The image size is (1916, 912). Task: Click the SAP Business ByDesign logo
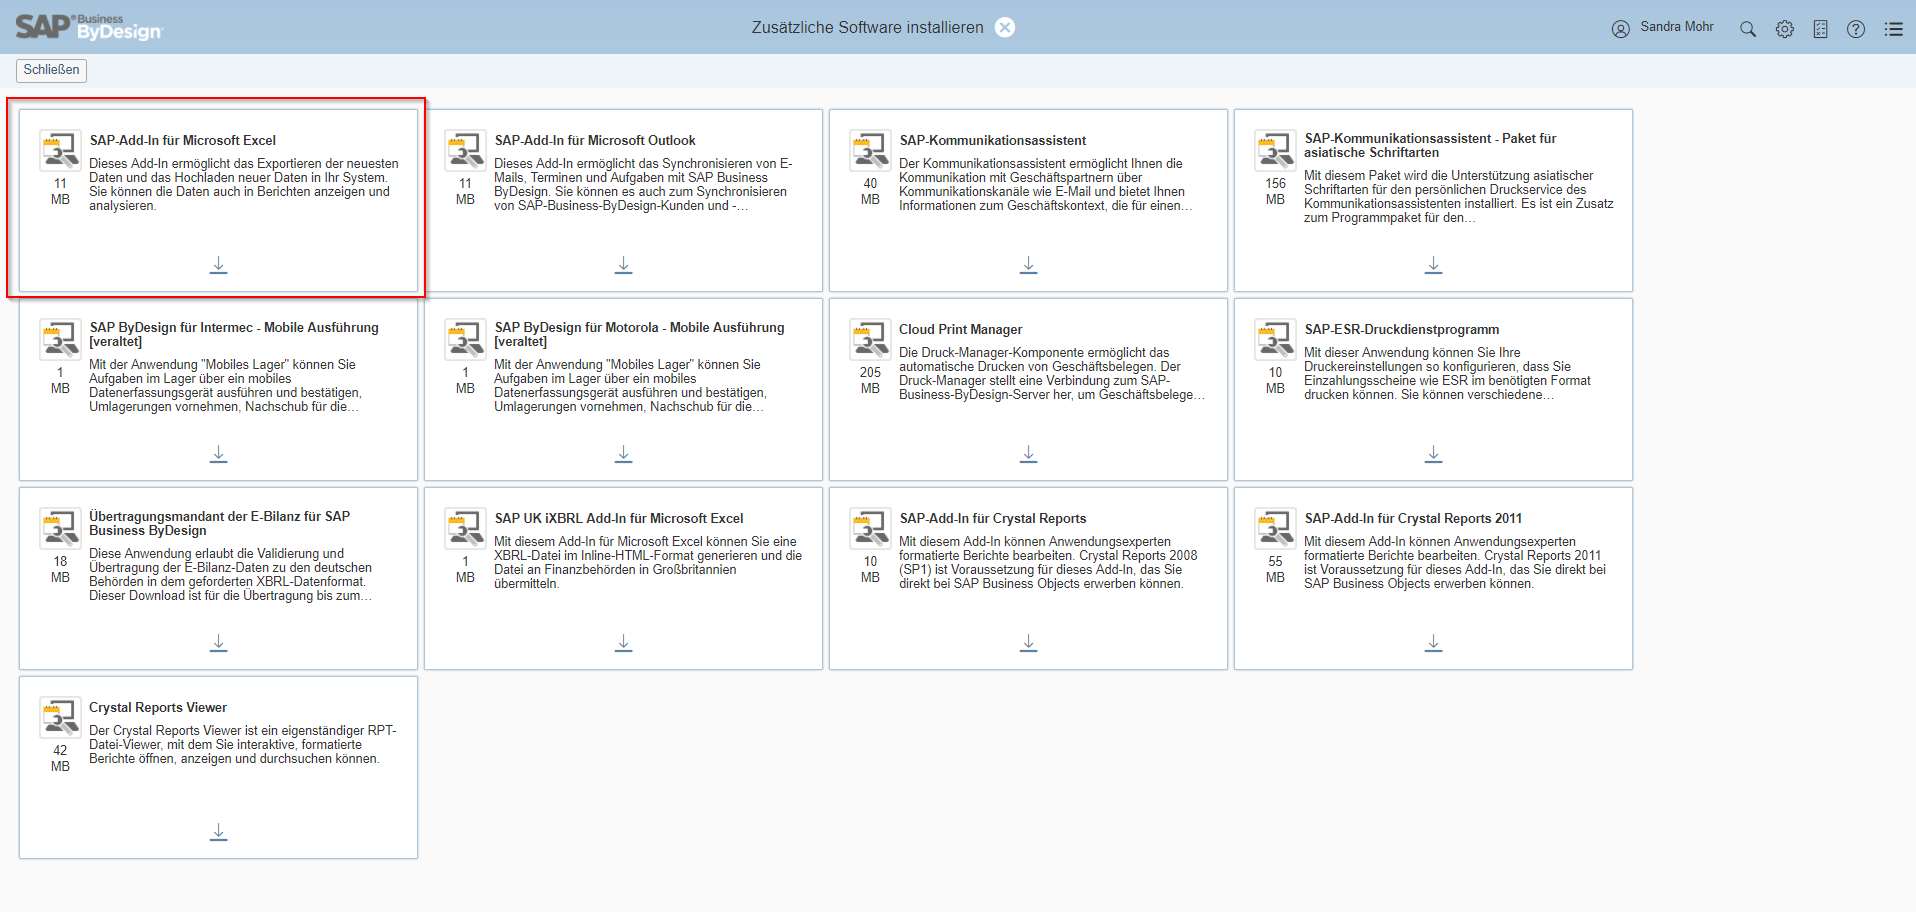tap(89, 27)
